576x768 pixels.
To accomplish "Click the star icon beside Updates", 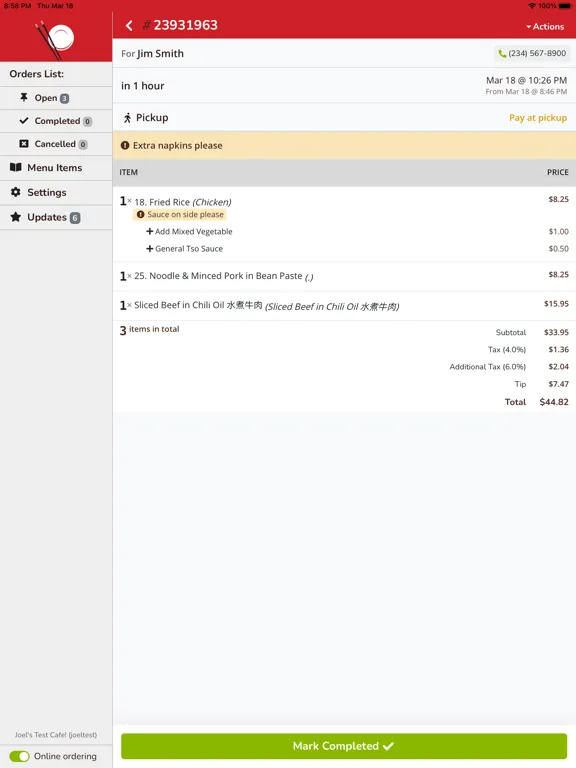I will (x=16, y=217).
